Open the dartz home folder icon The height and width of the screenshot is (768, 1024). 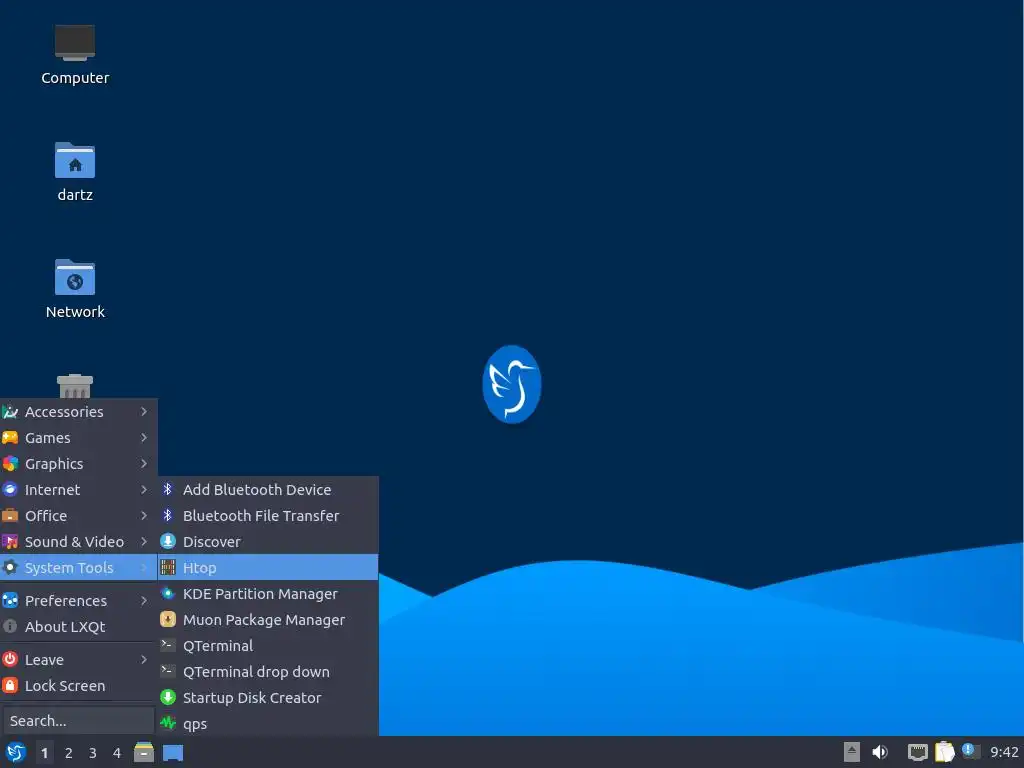coord(74,172)
